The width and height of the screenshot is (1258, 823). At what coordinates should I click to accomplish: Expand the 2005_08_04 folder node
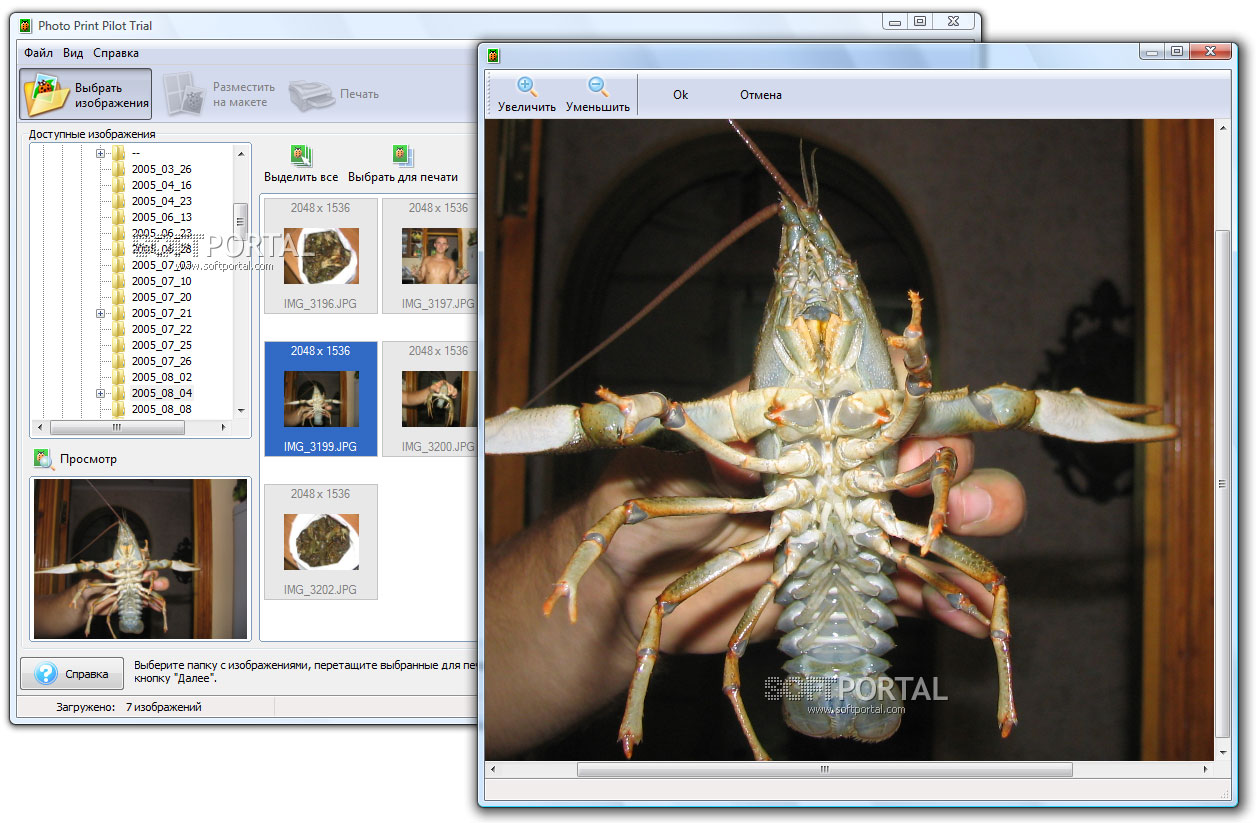coord(100,393)
